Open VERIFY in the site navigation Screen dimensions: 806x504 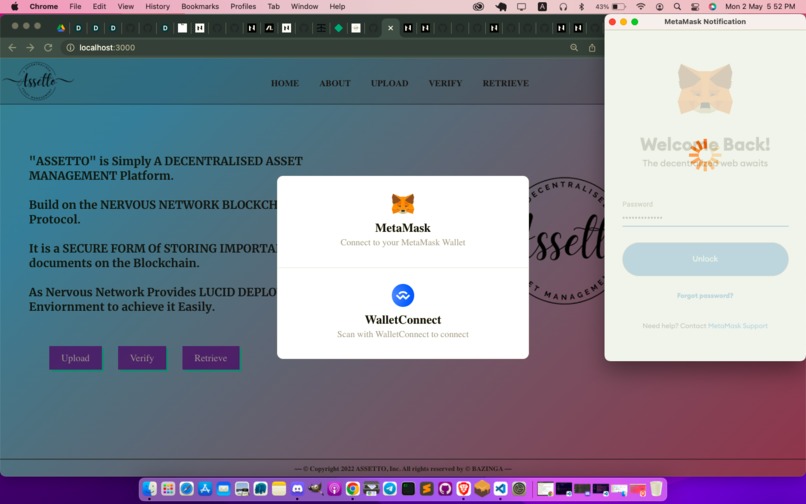click(445, 83)
